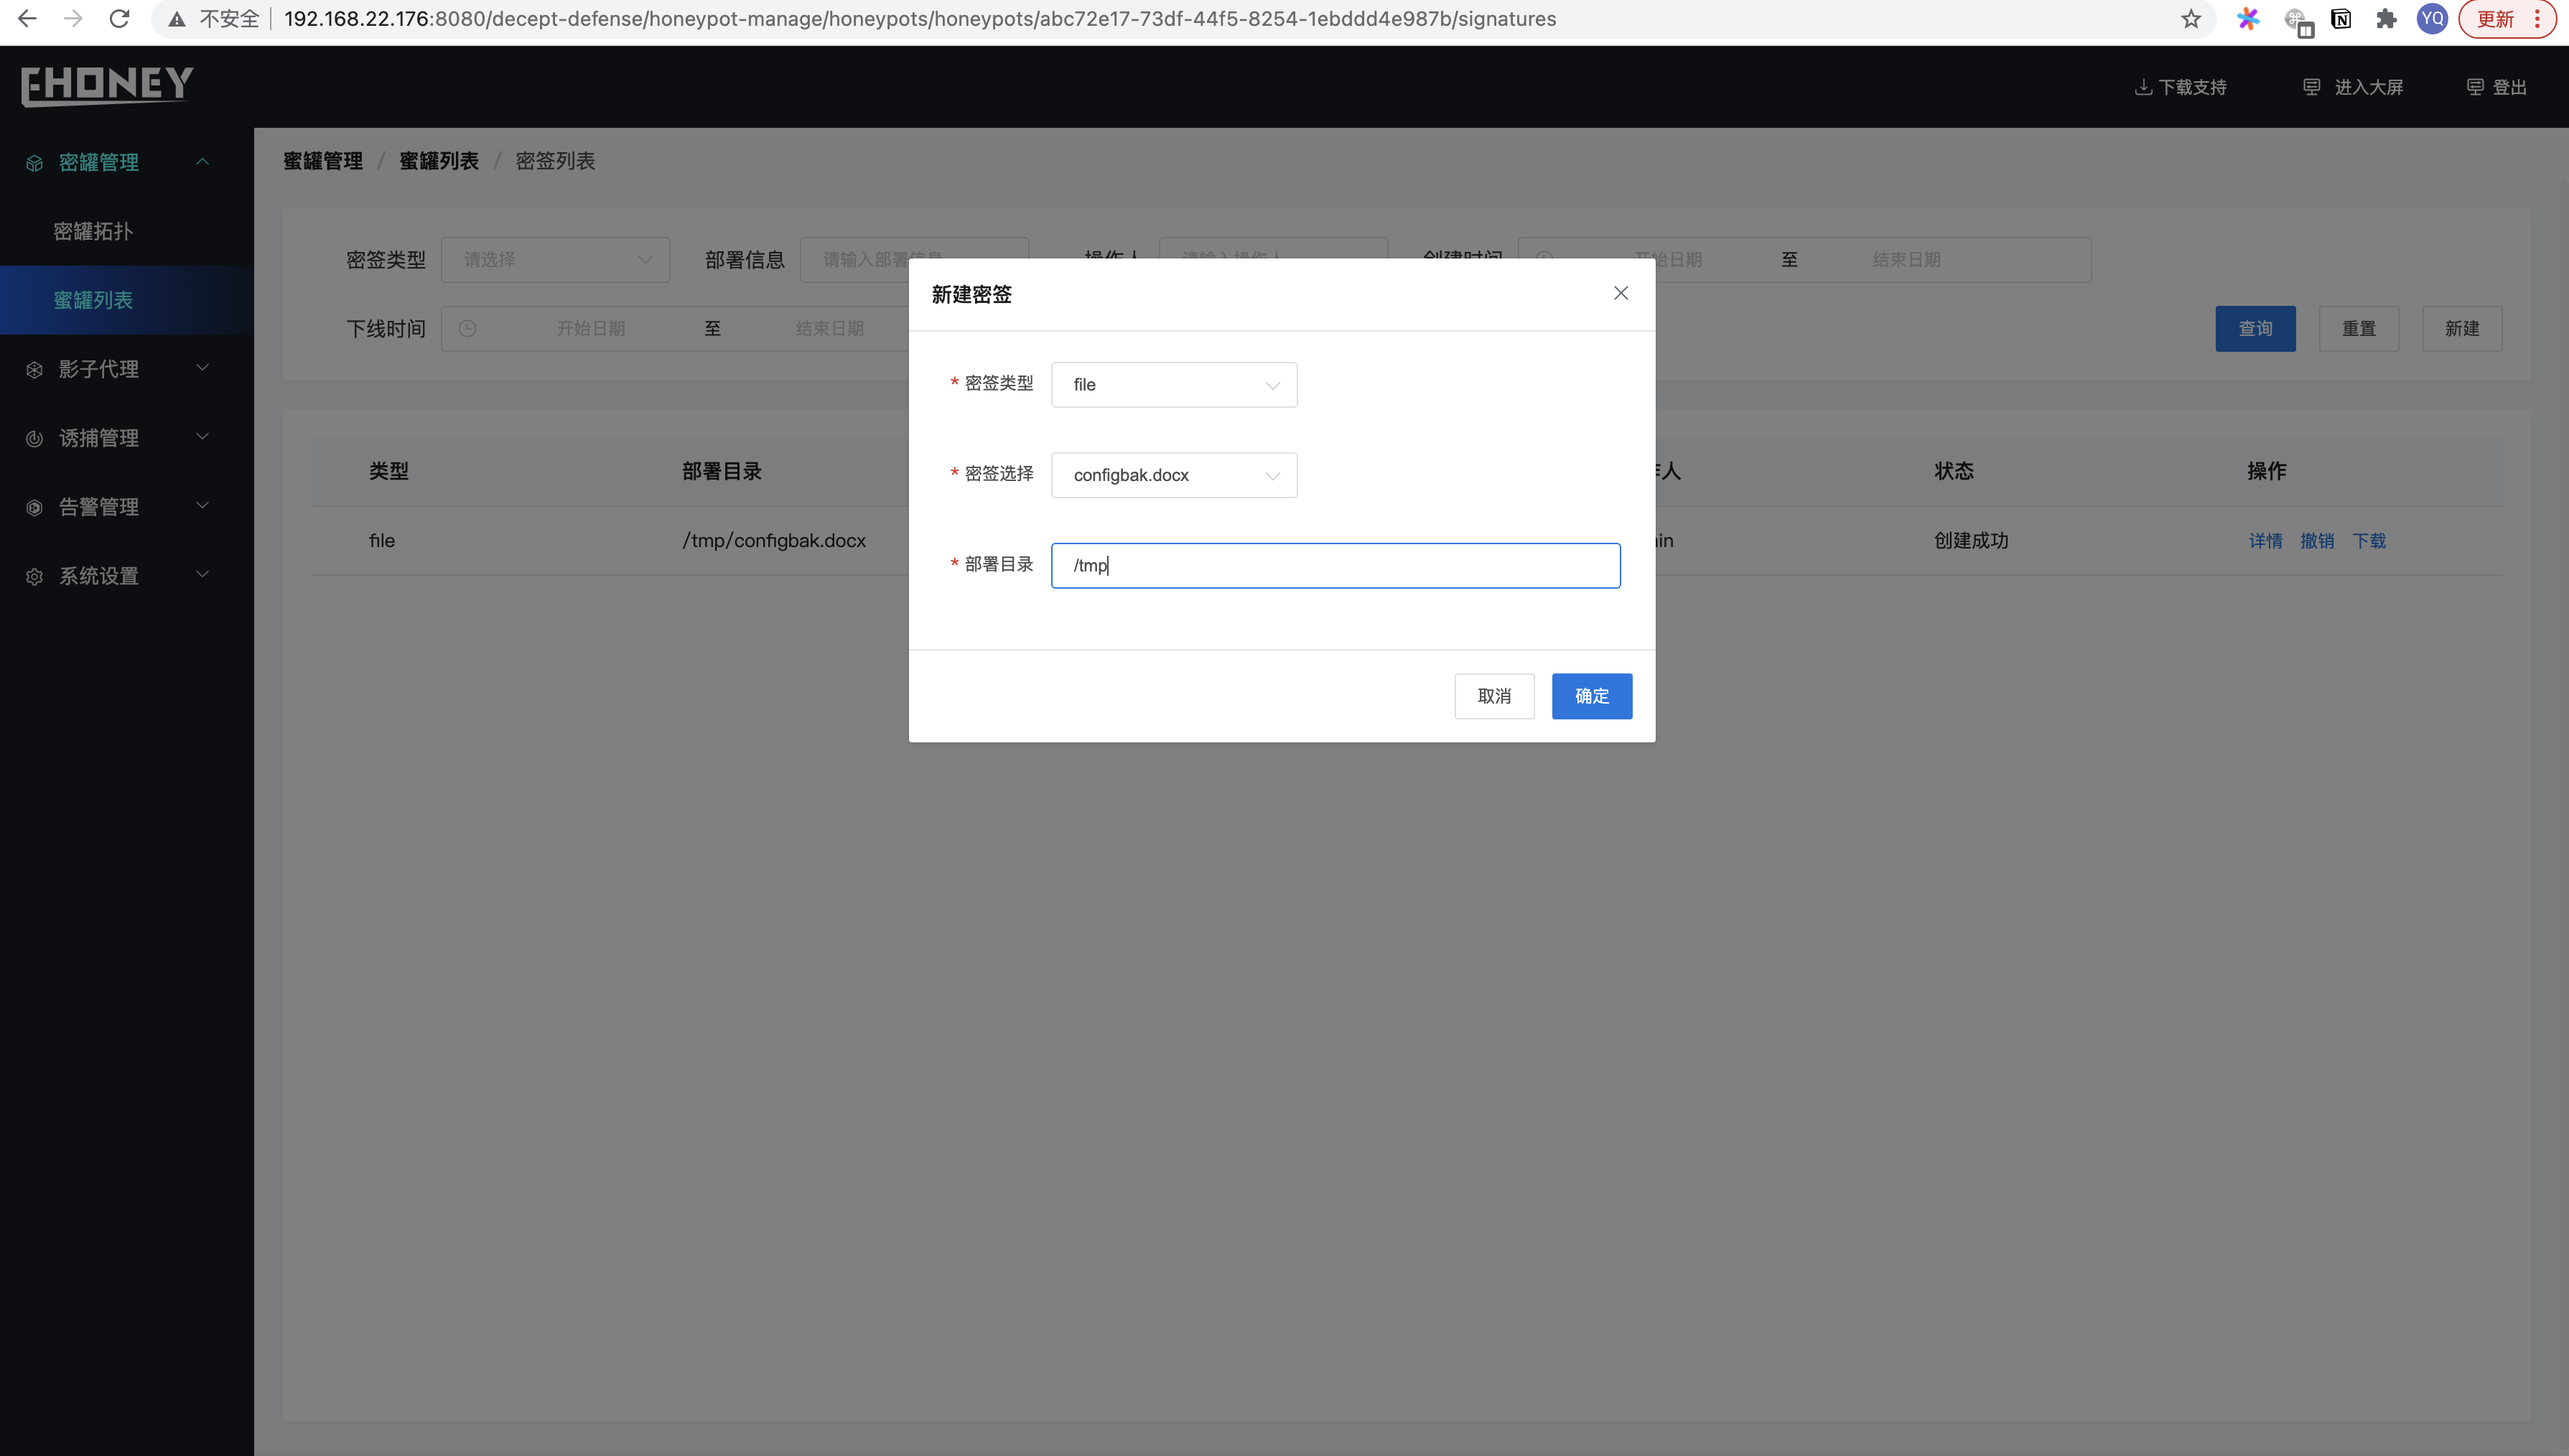Viewport: 2569px width, 1456px height.
Task: Open the Notion extension icon
Action: click(x=2341, y=19)
